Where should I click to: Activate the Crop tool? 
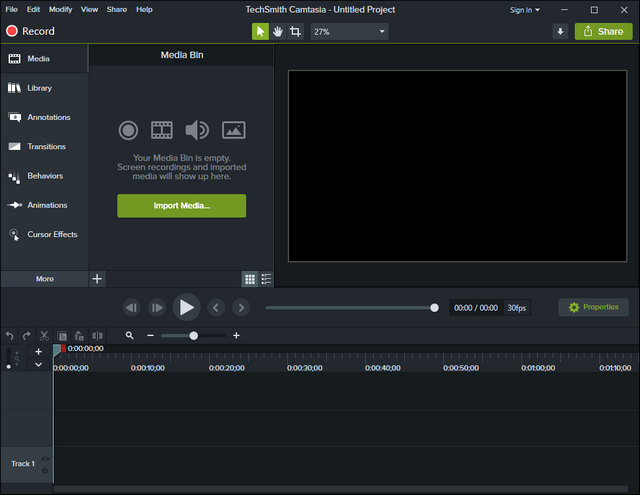click(x=296, y=31)
